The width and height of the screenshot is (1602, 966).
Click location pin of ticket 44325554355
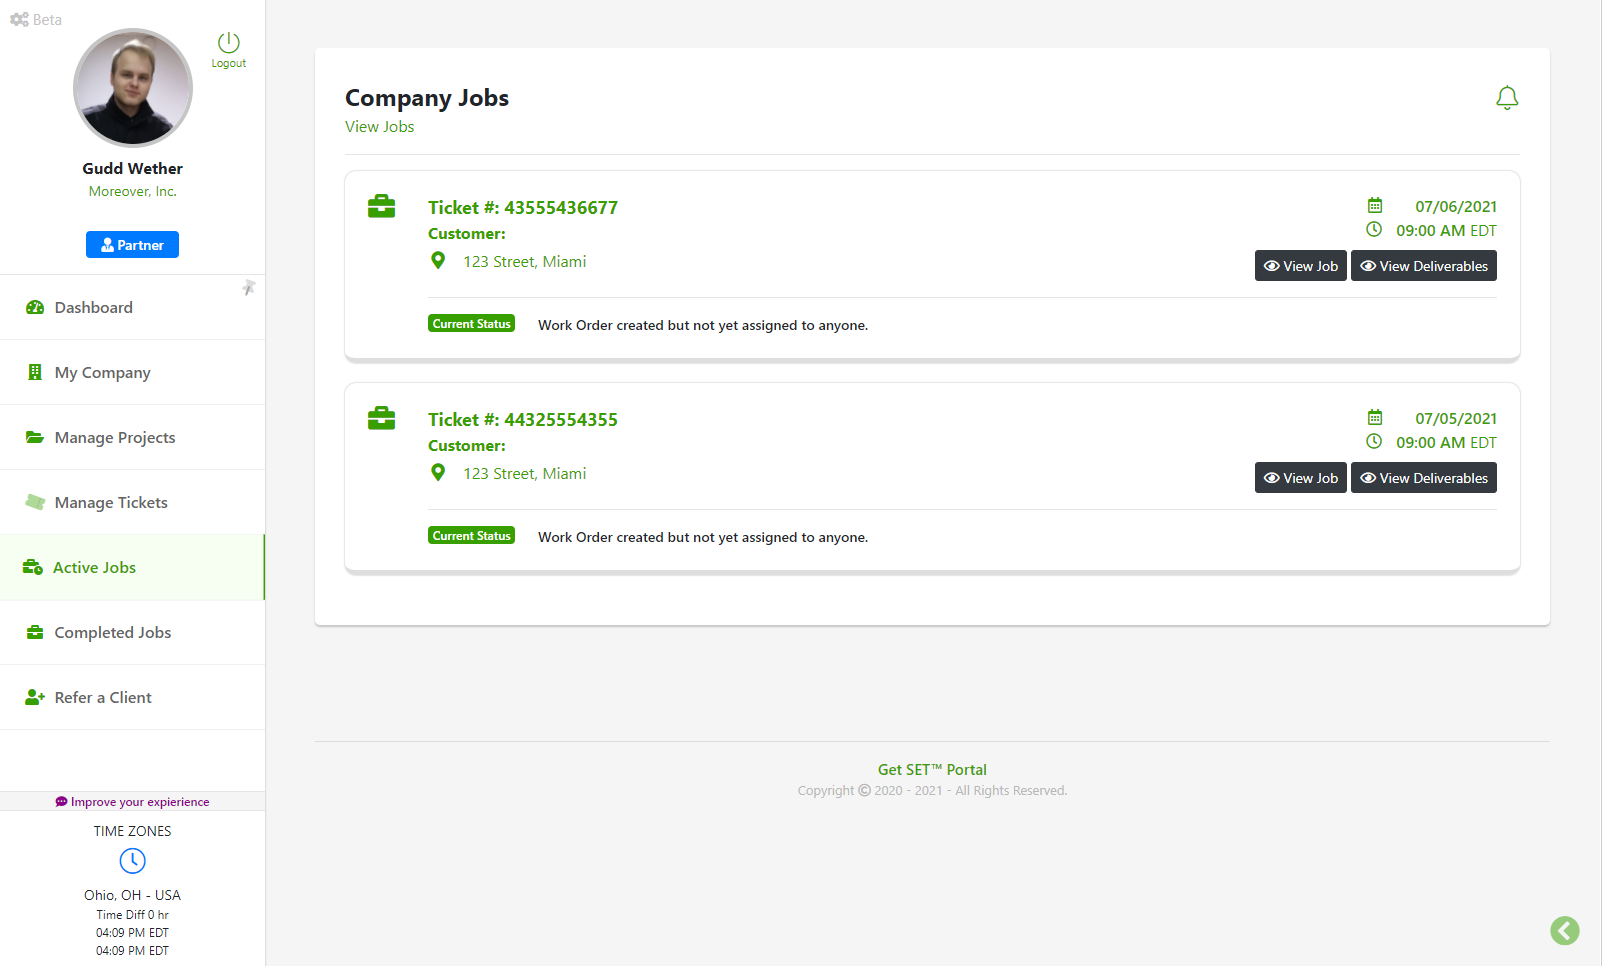(438, 473)
